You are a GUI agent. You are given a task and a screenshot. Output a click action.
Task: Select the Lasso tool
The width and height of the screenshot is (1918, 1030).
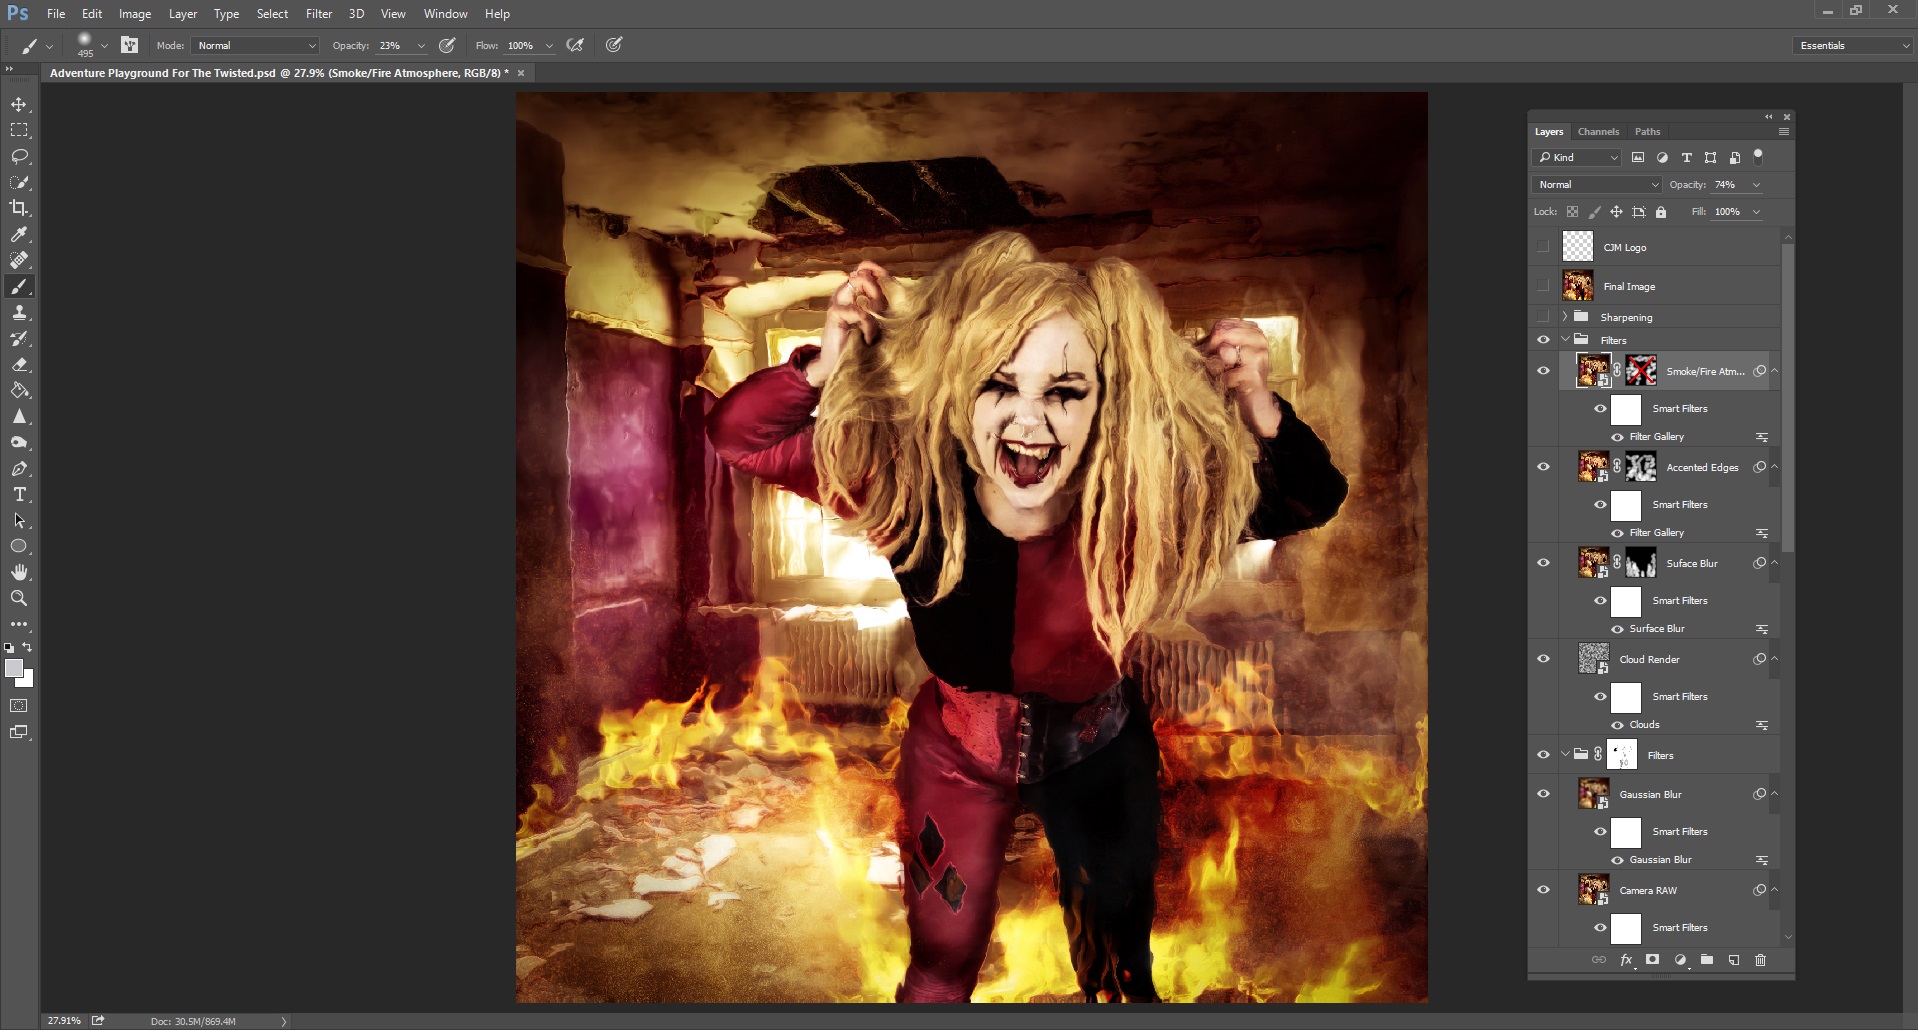(x=19, y=157)
